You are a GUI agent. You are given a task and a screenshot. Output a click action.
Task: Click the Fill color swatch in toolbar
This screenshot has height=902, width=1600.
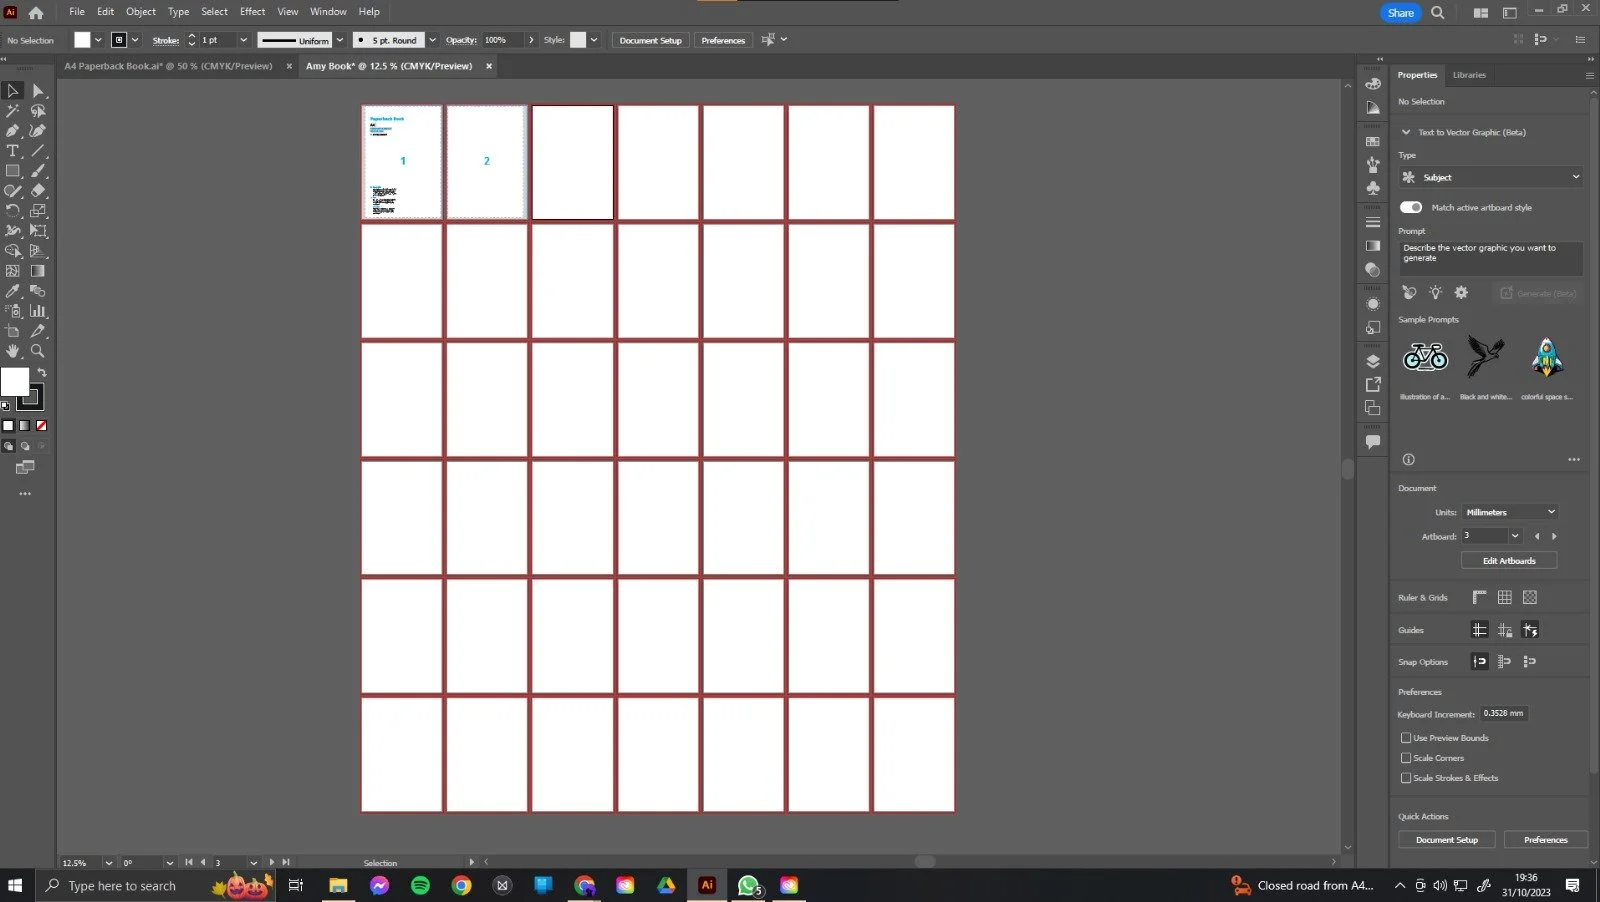click(14, 381)
